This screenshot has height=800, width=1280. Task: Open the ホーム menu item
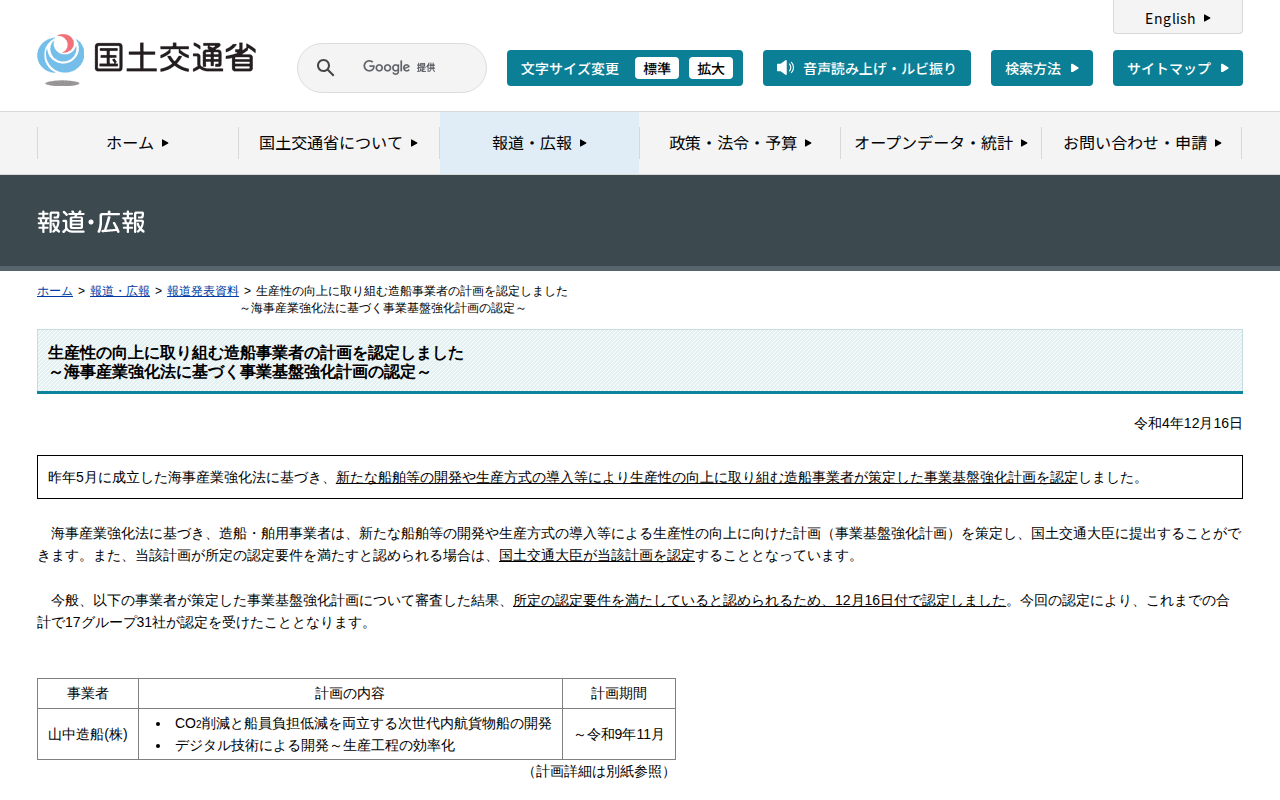138,143
